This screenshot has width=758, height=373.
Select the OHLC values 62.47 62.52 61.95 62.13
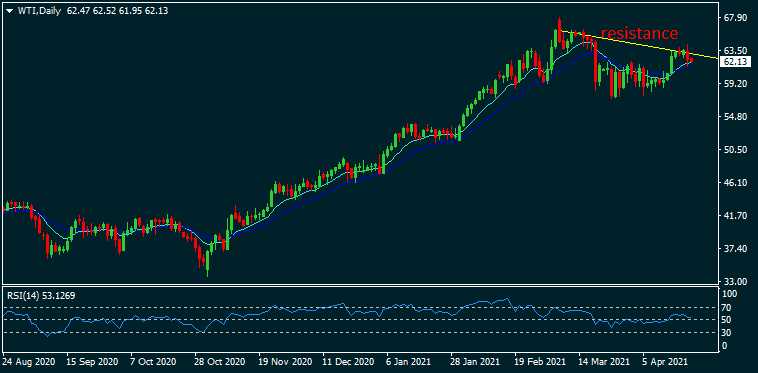click(117, 11)
